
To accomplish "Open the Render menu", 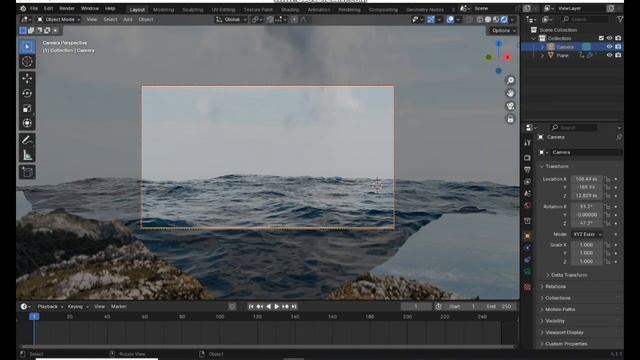I will click(x=67, y=8).
